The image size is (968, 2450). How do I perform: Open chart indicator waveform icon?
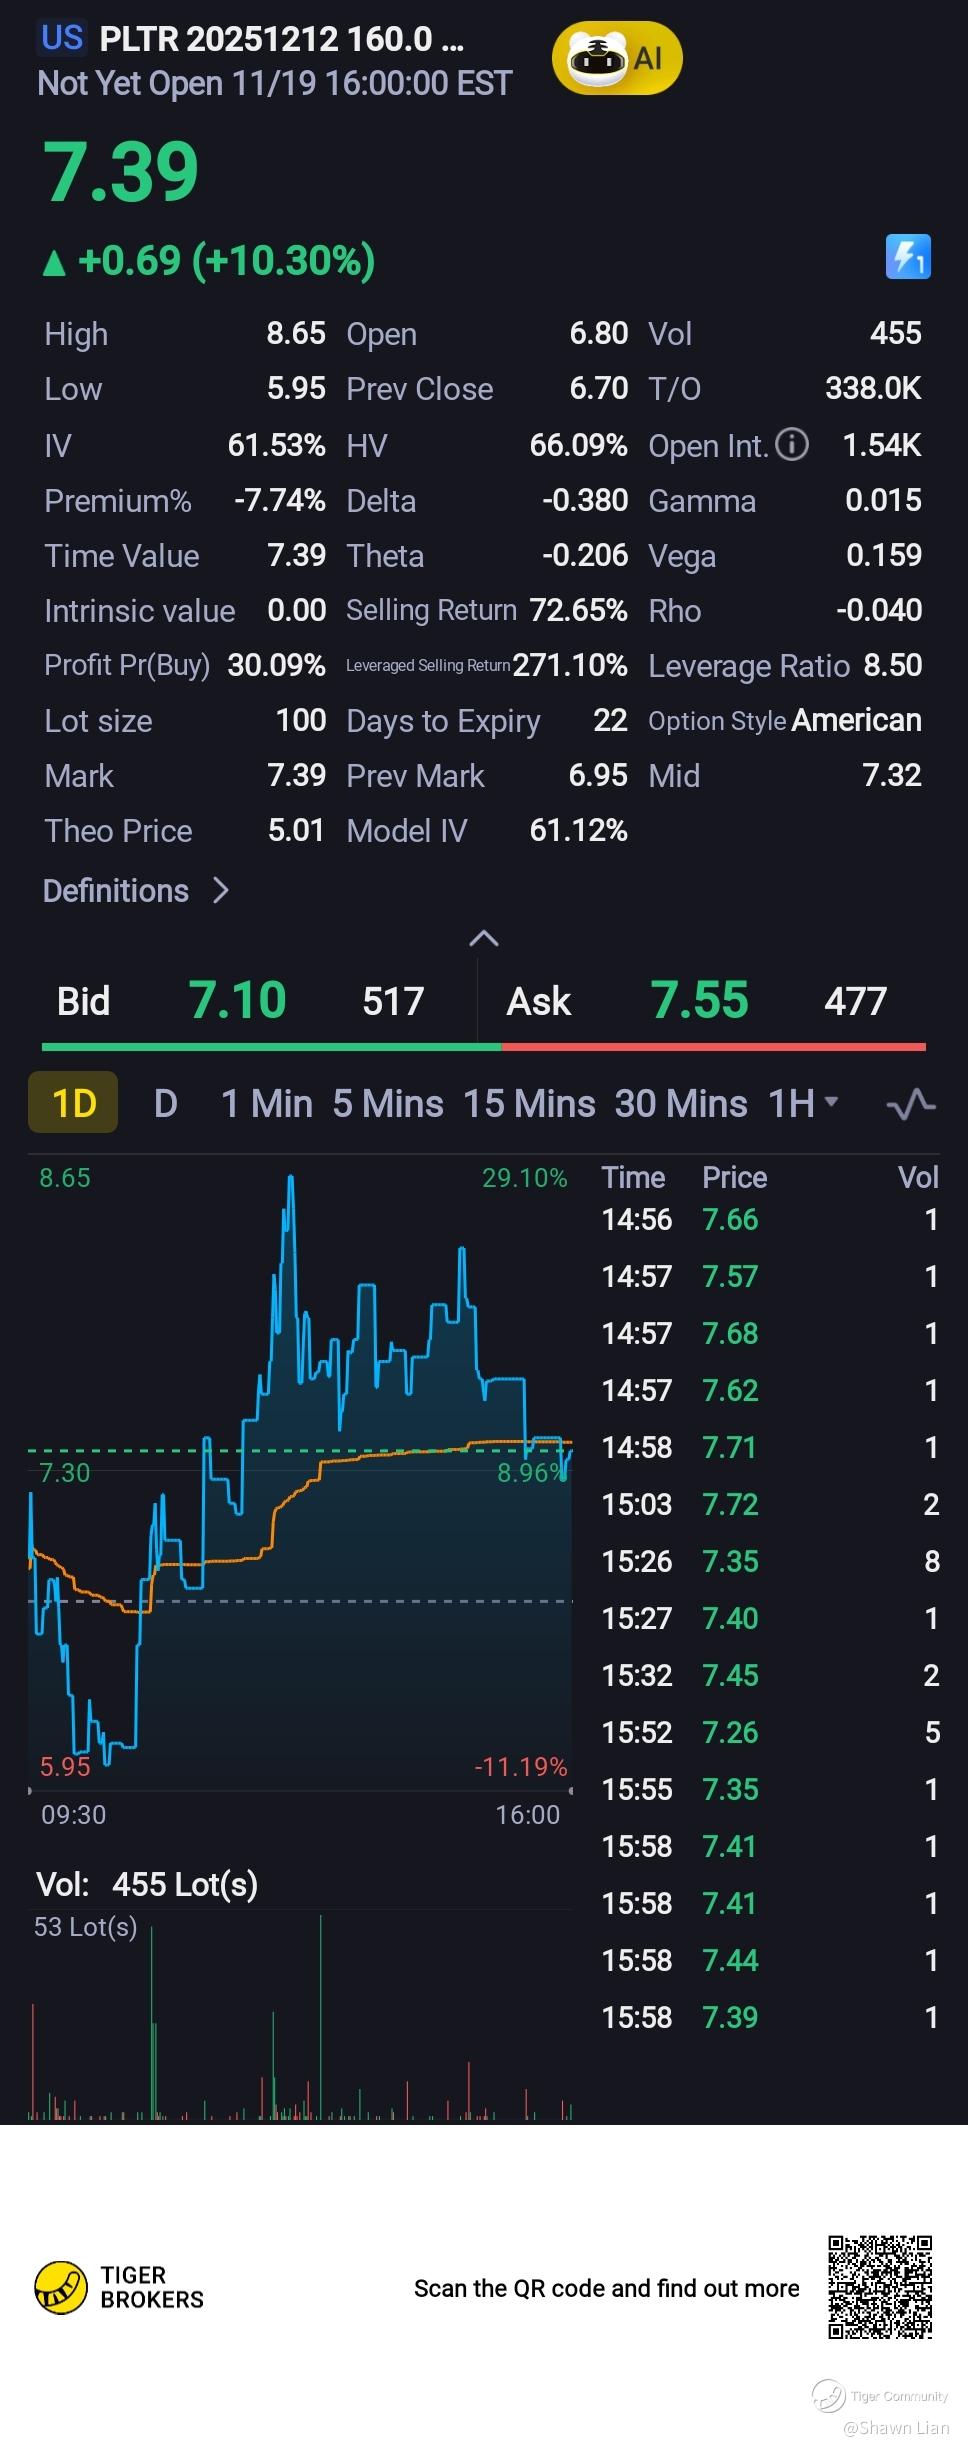pyautogui.click(x=911, y=1104)
